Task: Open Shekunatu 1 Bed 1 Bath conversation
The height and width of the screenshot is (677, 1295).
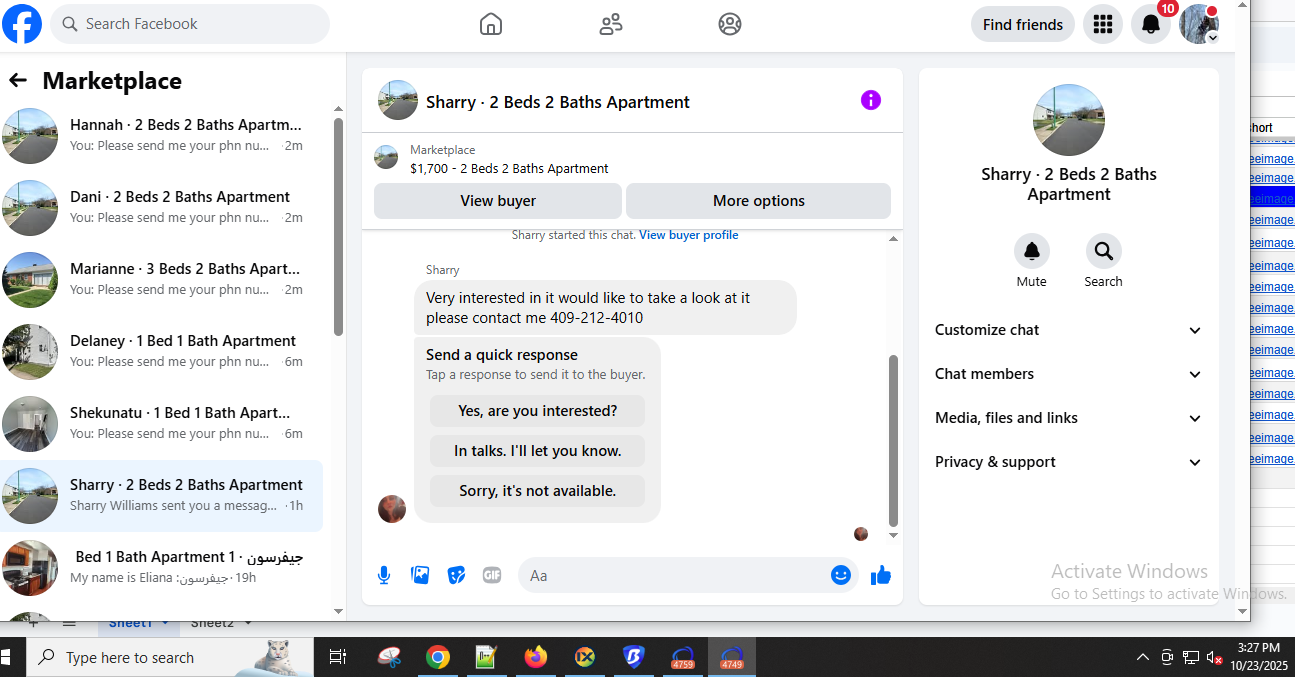Action: 161,424
